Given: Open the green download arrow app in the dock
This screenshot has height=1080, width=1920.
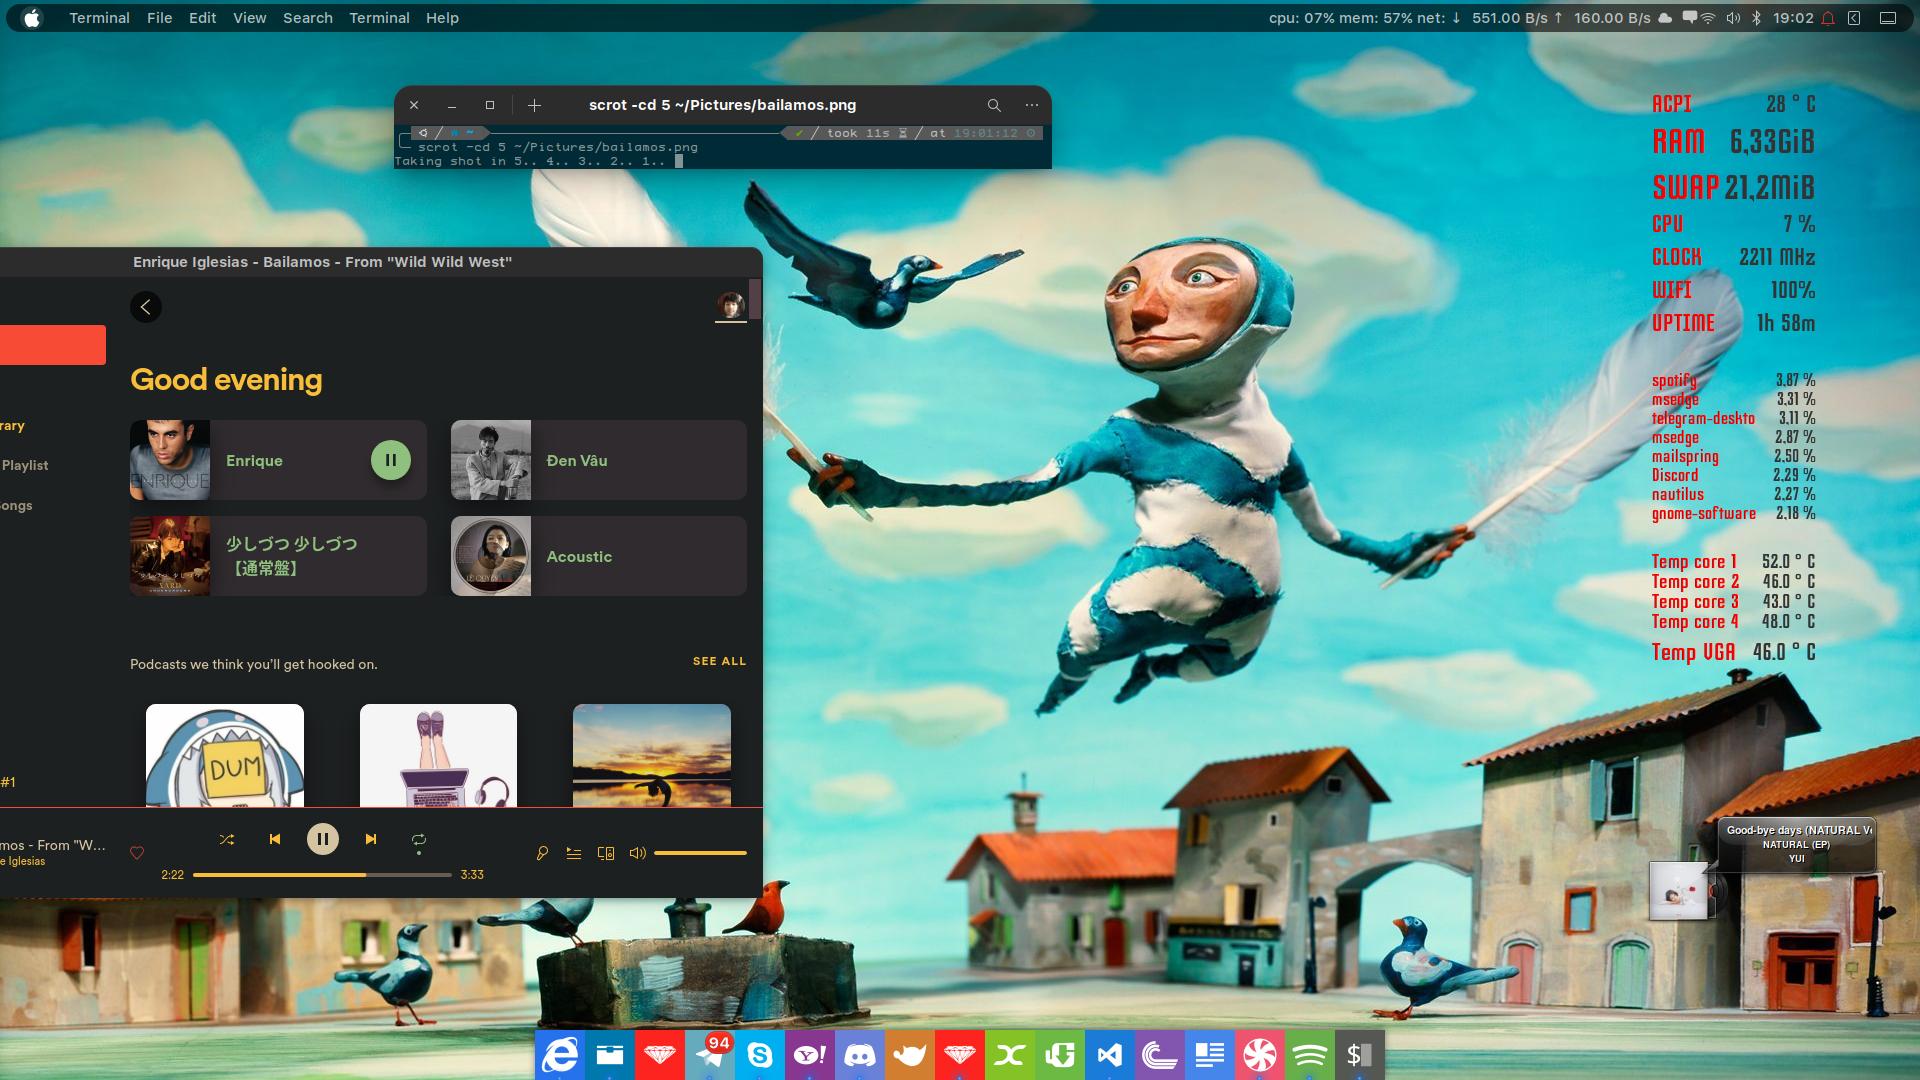Looking at the screenshot, I should point(1060,1055).
